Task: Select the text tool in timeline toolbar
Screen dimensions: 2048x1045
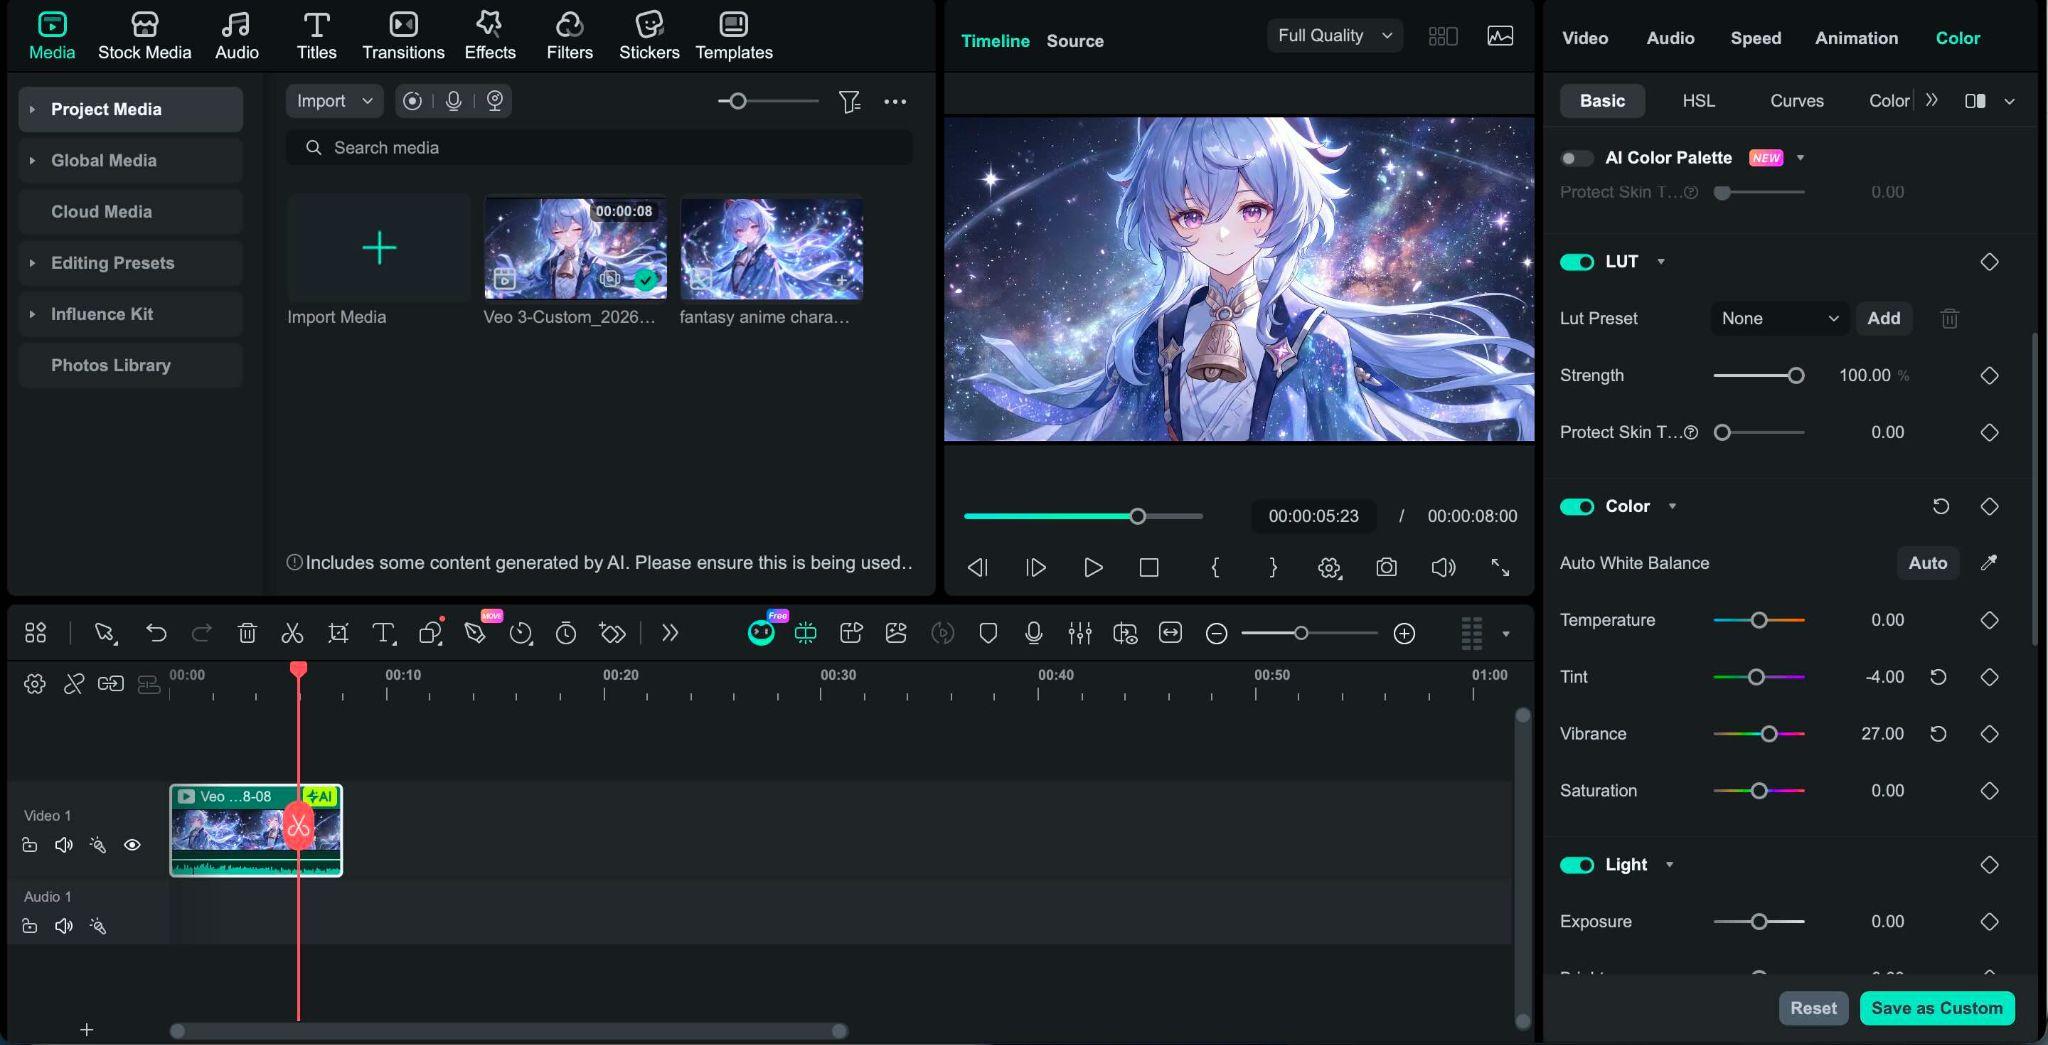Action: coord(383,633)
